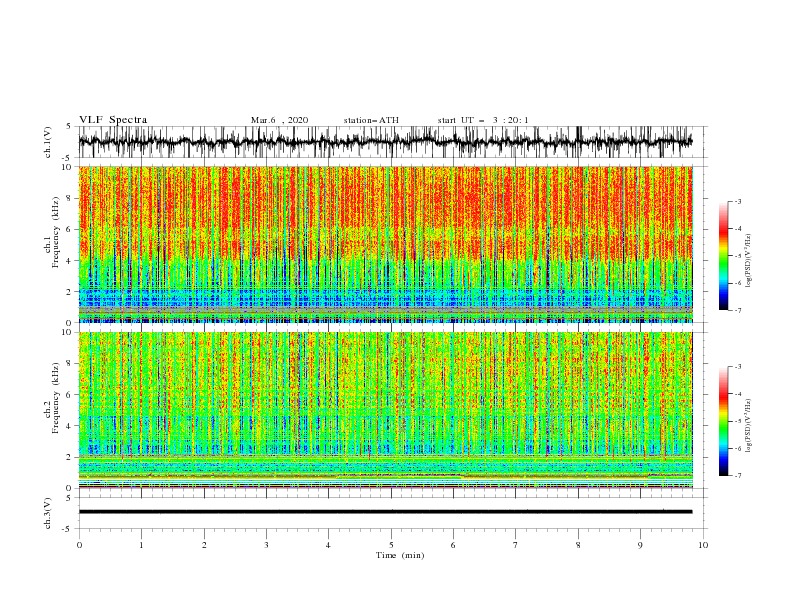
Task: Click the 'station=ATH' label
Action: pyautogui.click(x=371, y=120)
